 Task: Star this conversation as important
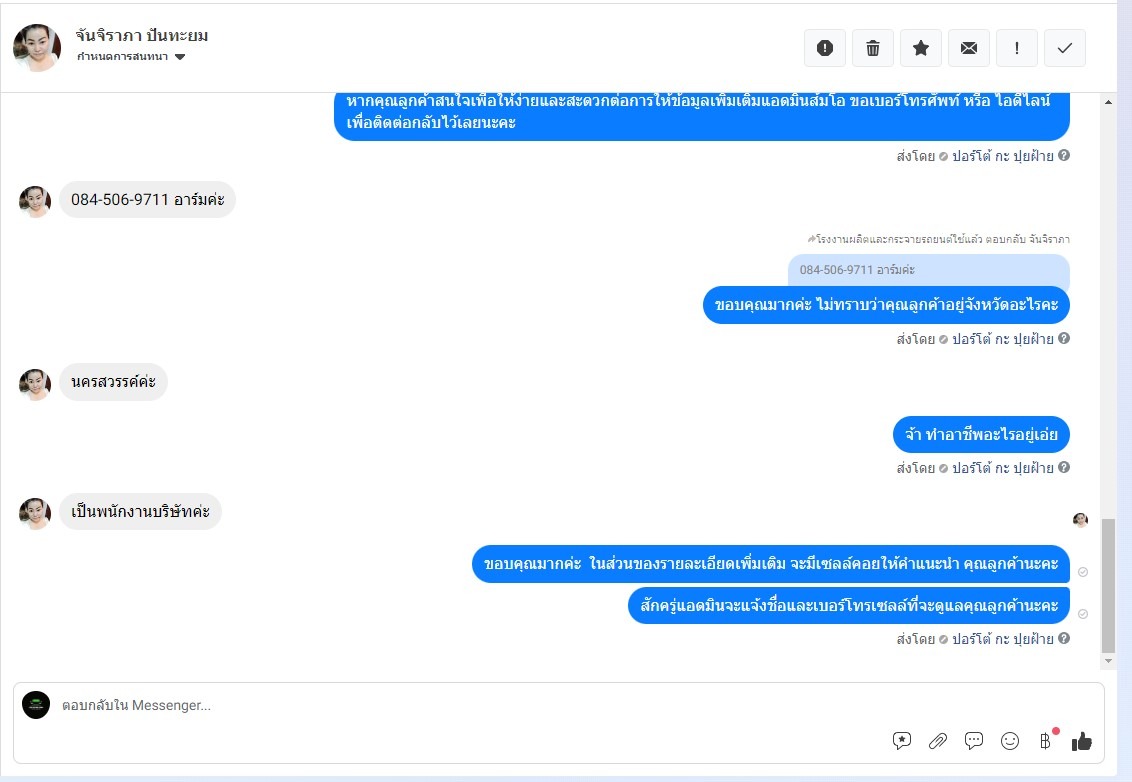pyautogui.click(x=920, y=48)
